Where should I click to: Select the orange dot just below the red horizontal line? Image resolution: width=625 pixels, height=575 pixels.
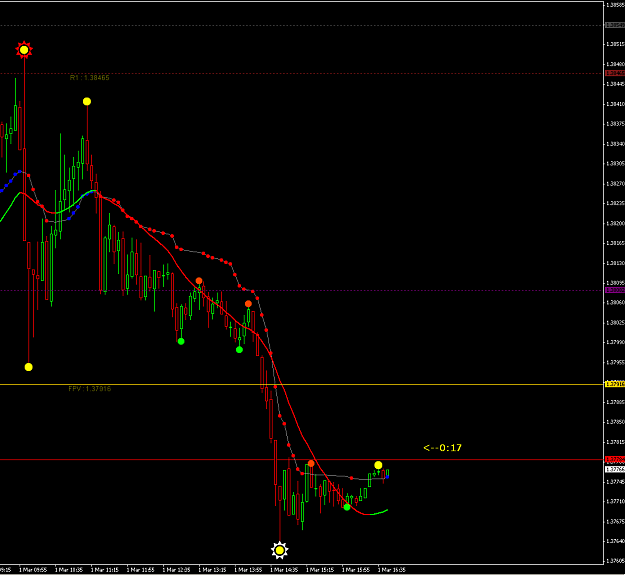[311, 463]
